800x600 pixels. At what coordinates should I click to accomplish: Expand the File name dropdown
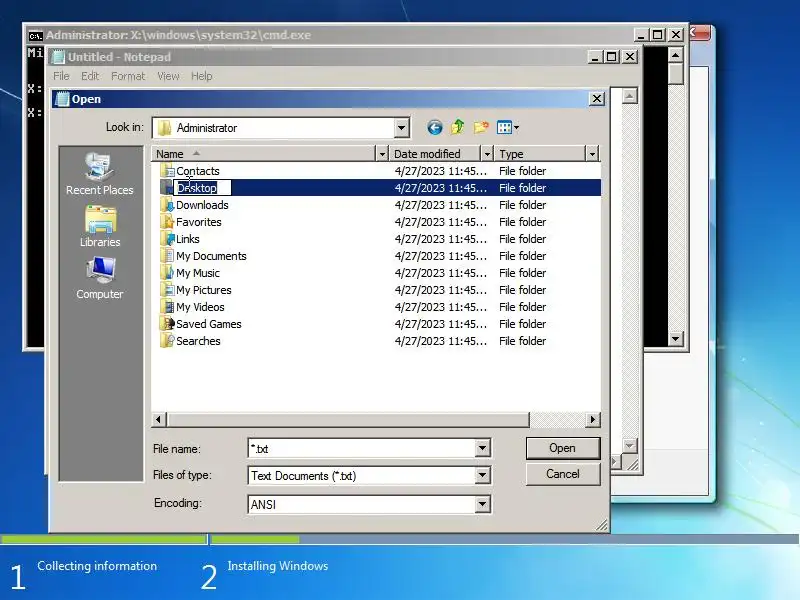[x=482, y=448]
